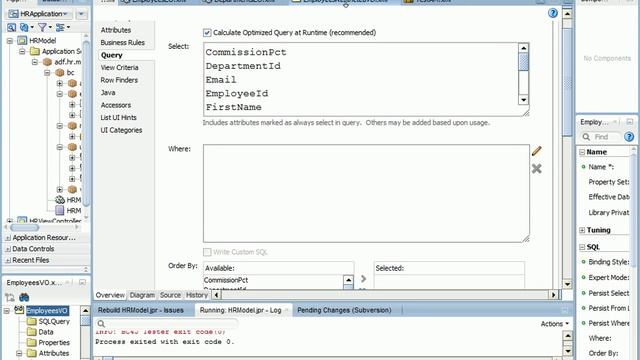
Task: Click the editor help question mark icon
Action: 553,13
